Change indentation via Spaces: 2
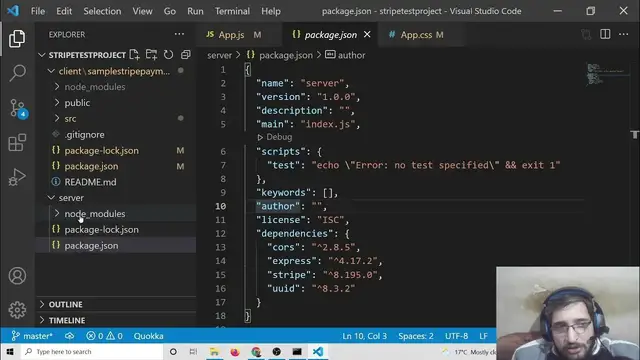This screenshot has width=640, height=360. click(416, 336)
